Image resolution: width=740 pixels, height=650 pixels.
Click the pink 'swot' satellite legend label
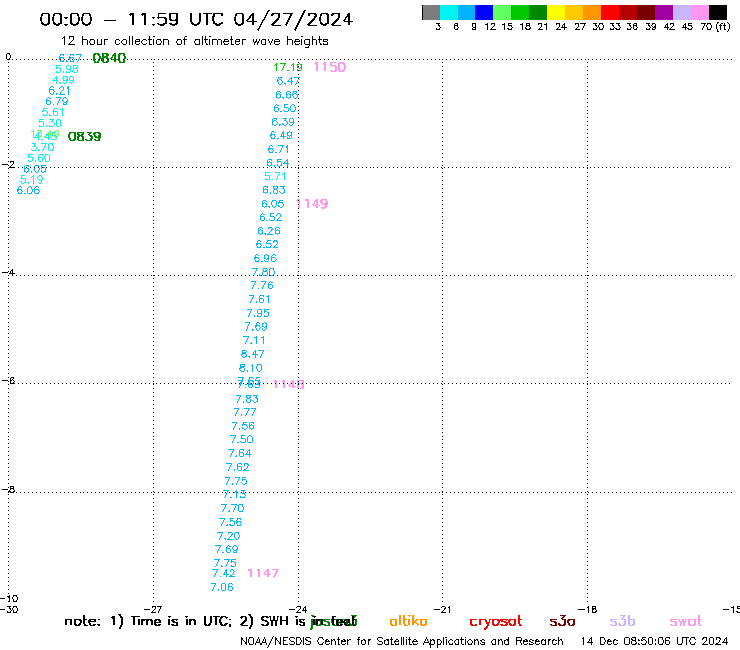click(686, 621)
